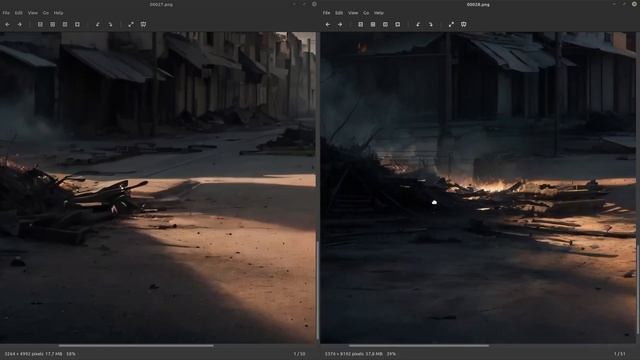Click second zoom icon in 00028.png toolbar
Viewport: 640px width, 360px height.
pyautogui.click(x=373, y=24)
